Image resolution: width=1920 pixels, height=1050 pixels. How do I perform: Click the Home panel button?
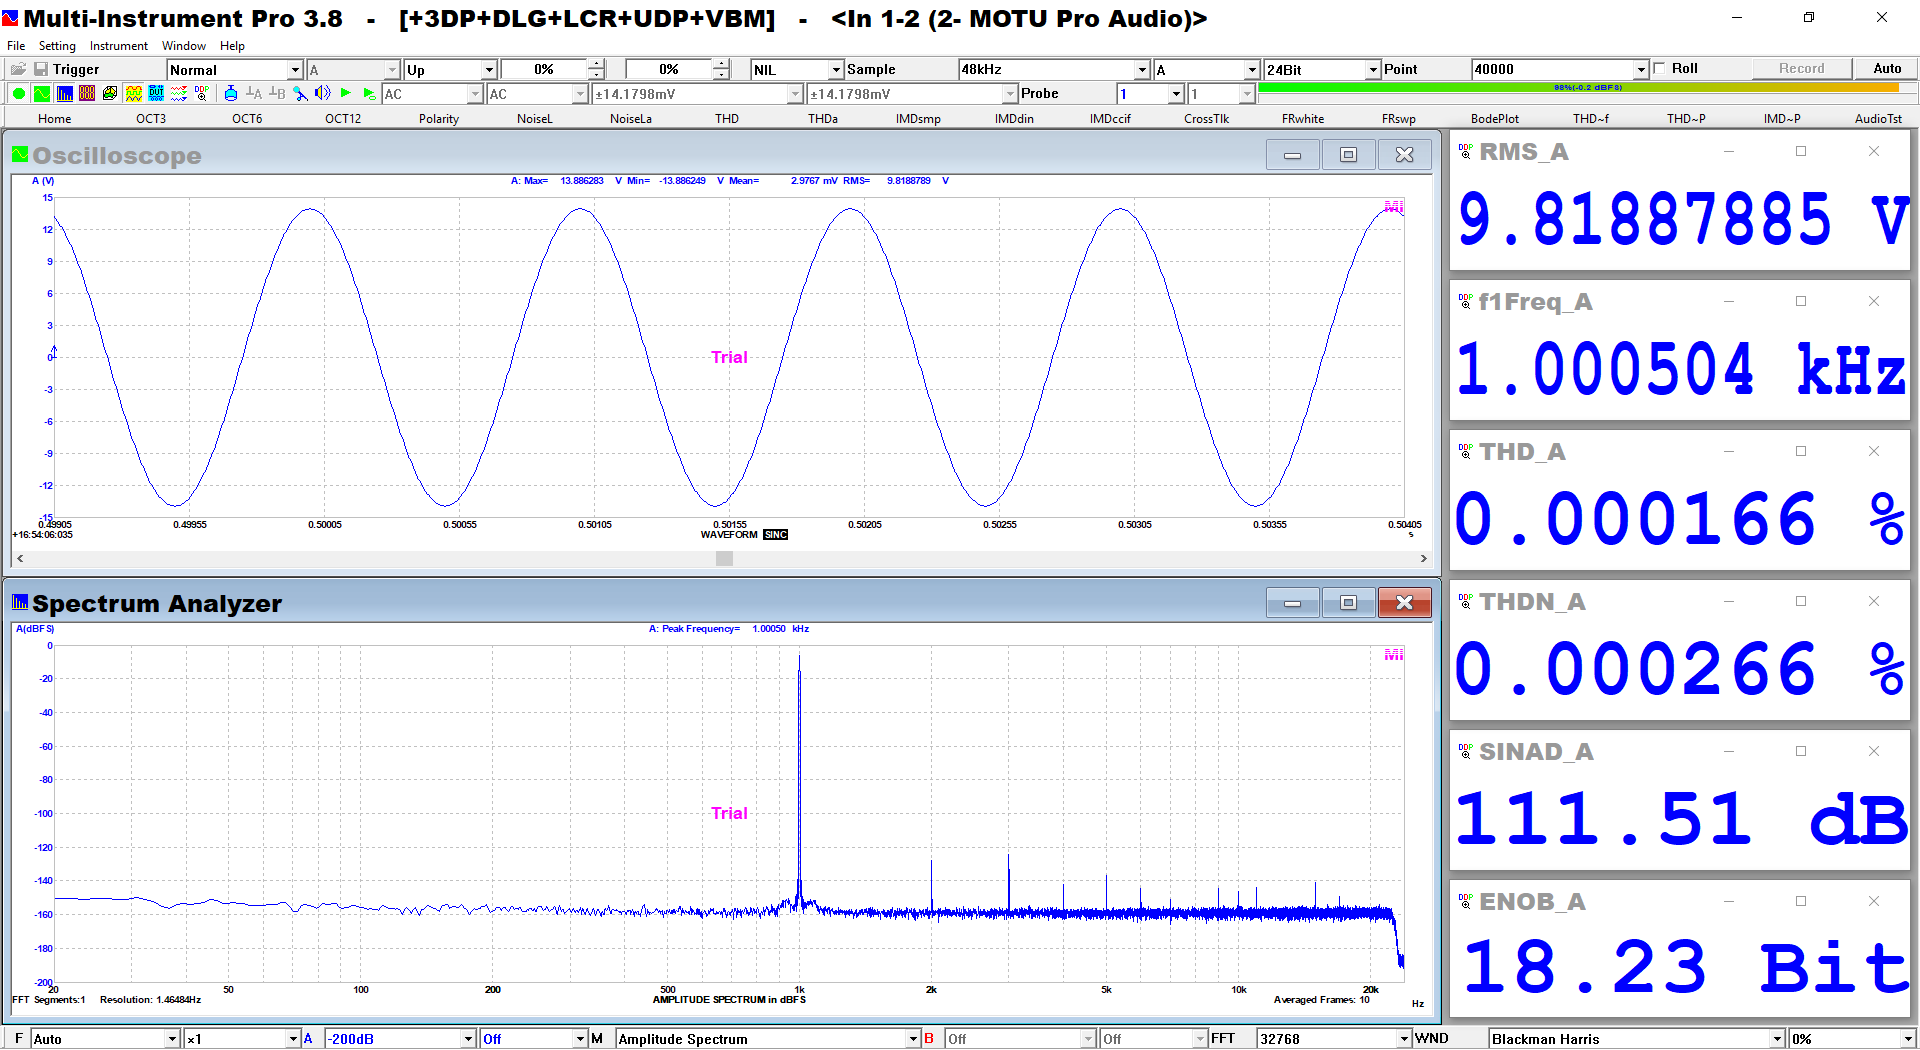tap(55, 118)
